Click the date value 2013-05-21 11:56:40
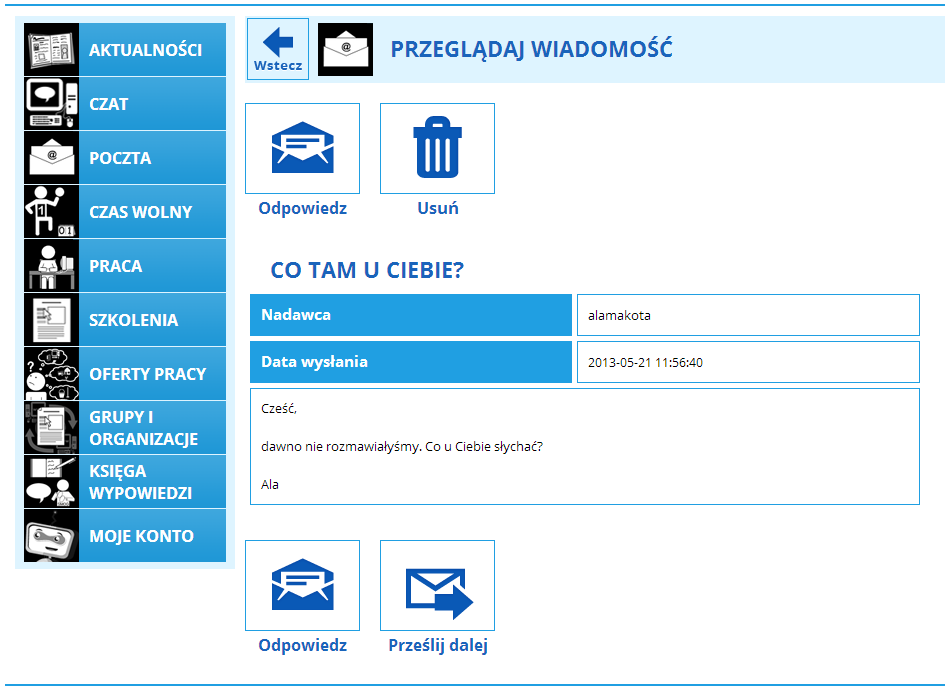The height and width of the screenshot is (686, 947). [645, 362]
